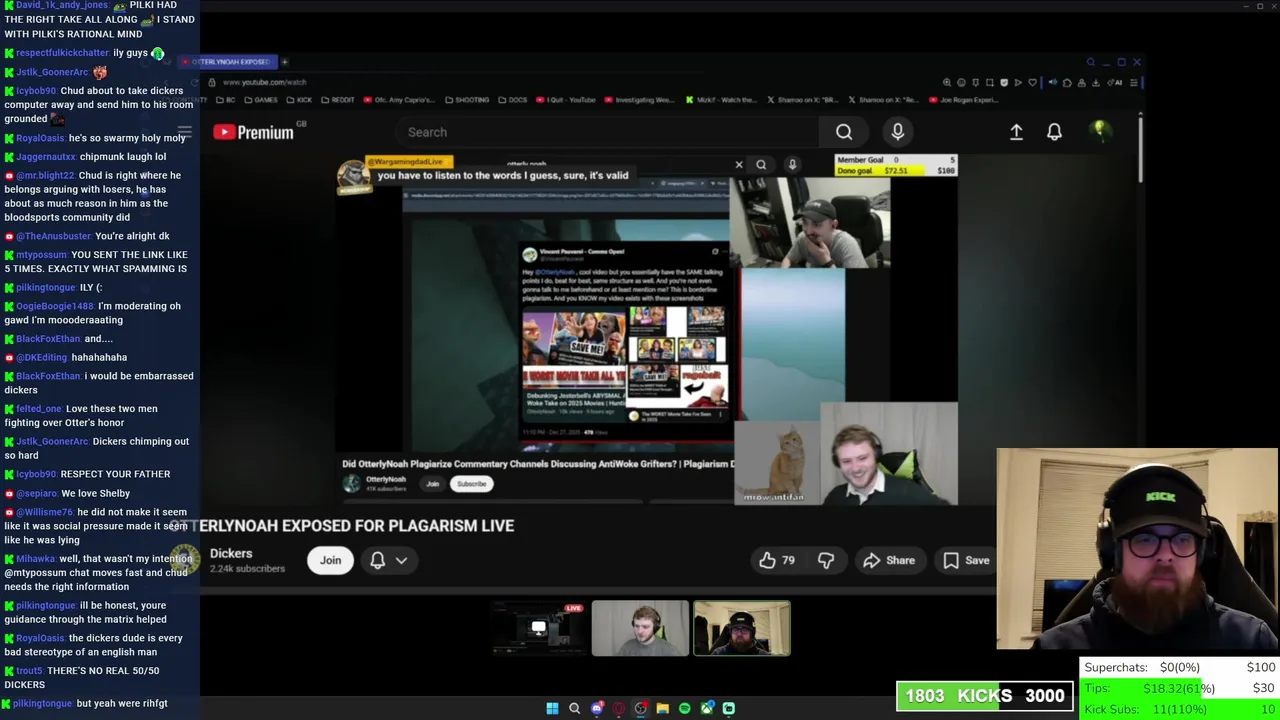Screen dimensions: 1280x720
Task: Save the video to a playlist
Action: [966, 560]
